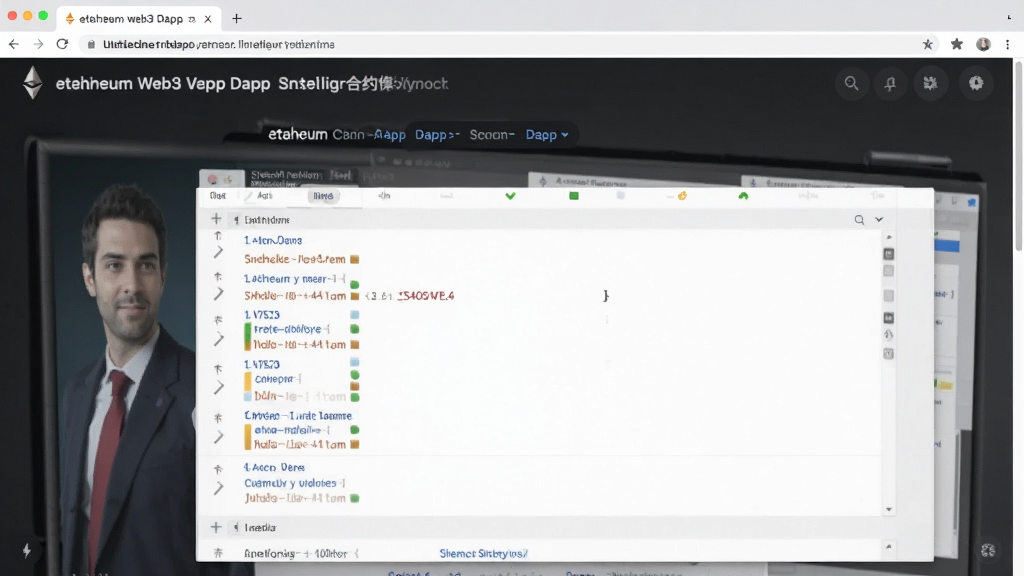Switch to the Das tab in panel
This screenshot has width=1024, height=576.
[217, 196]
